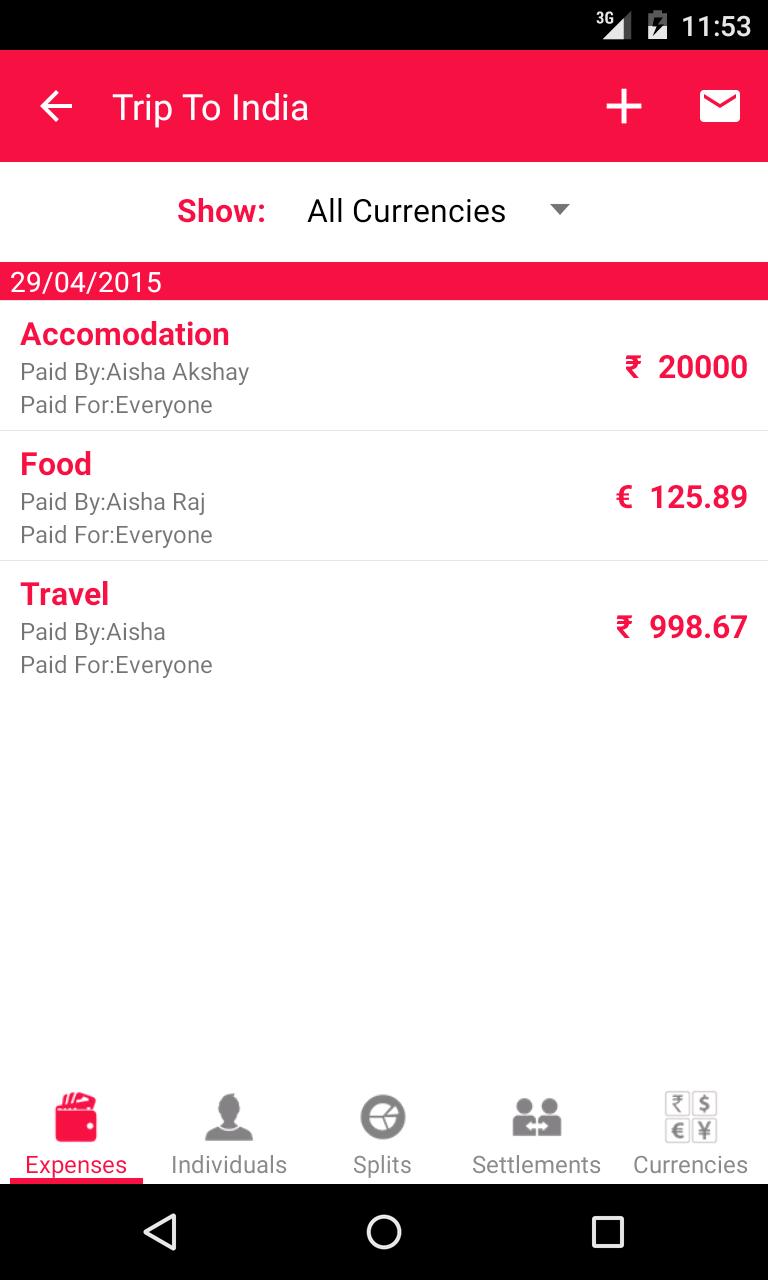Image resolution: width=768 pixels, height=1280 pixels.
Task: Tap the back arrow icon
Action: pyautogui.click(x=56, y=107)
